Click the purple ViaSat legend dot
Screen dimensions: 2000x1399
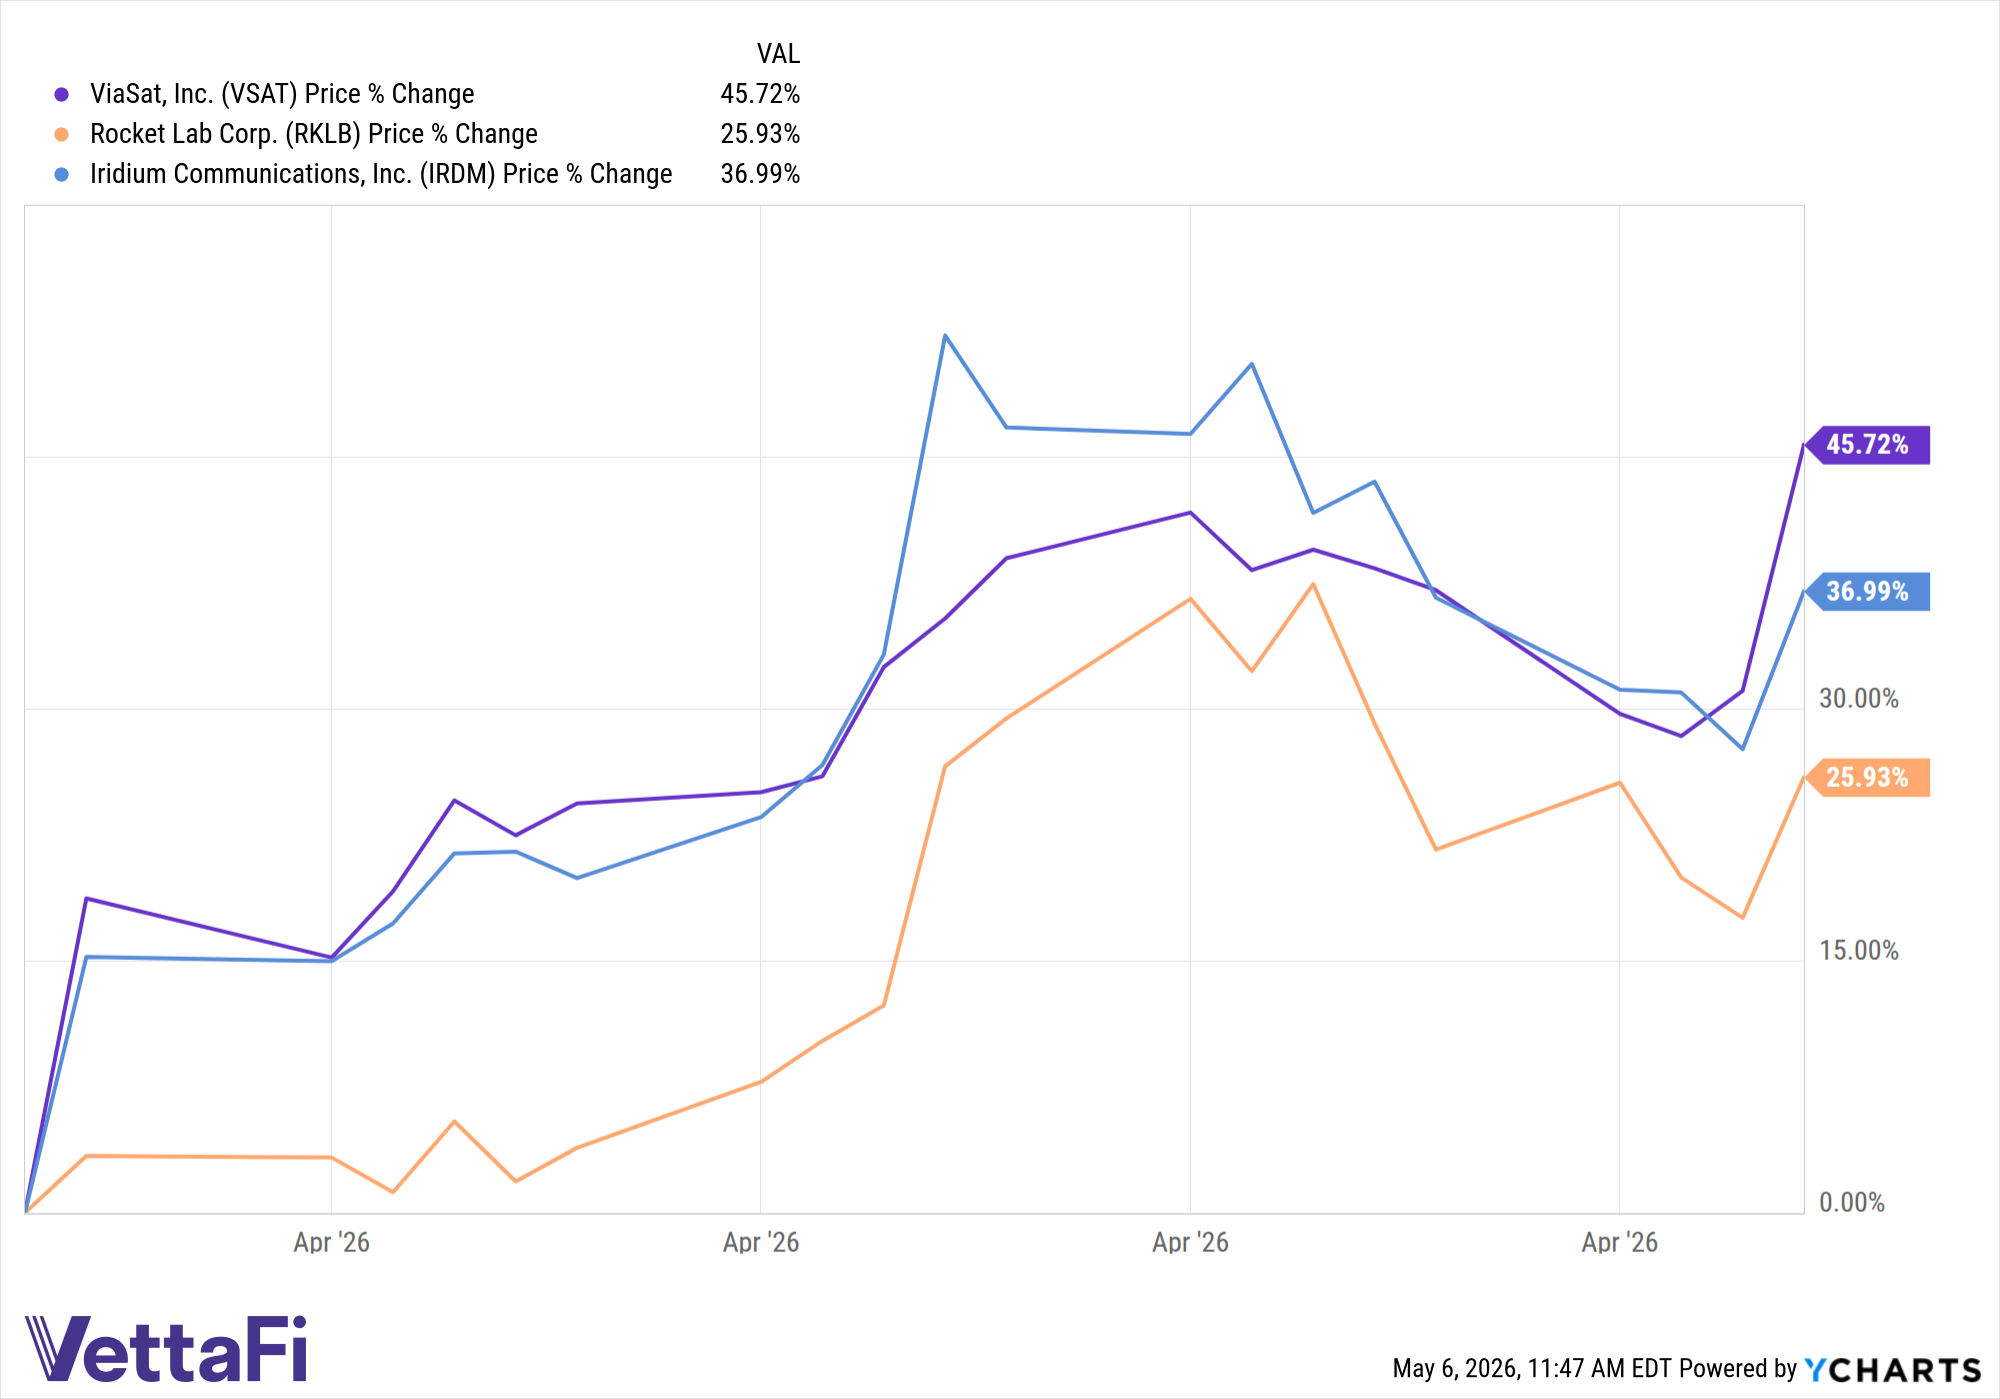pos(62,94)
